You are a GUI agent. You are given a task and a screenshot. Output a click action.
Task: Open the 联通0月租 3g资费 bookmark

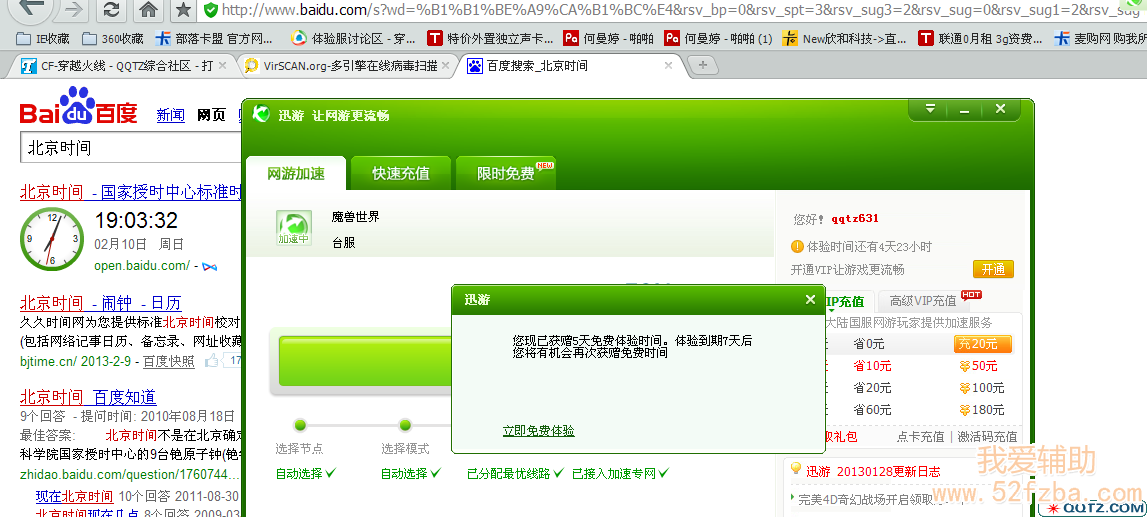pos(981,39)
